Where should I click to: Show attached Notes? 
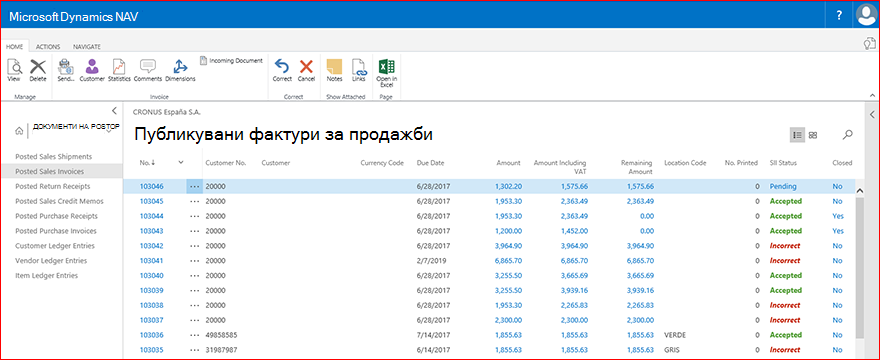[x=334, y=67]
